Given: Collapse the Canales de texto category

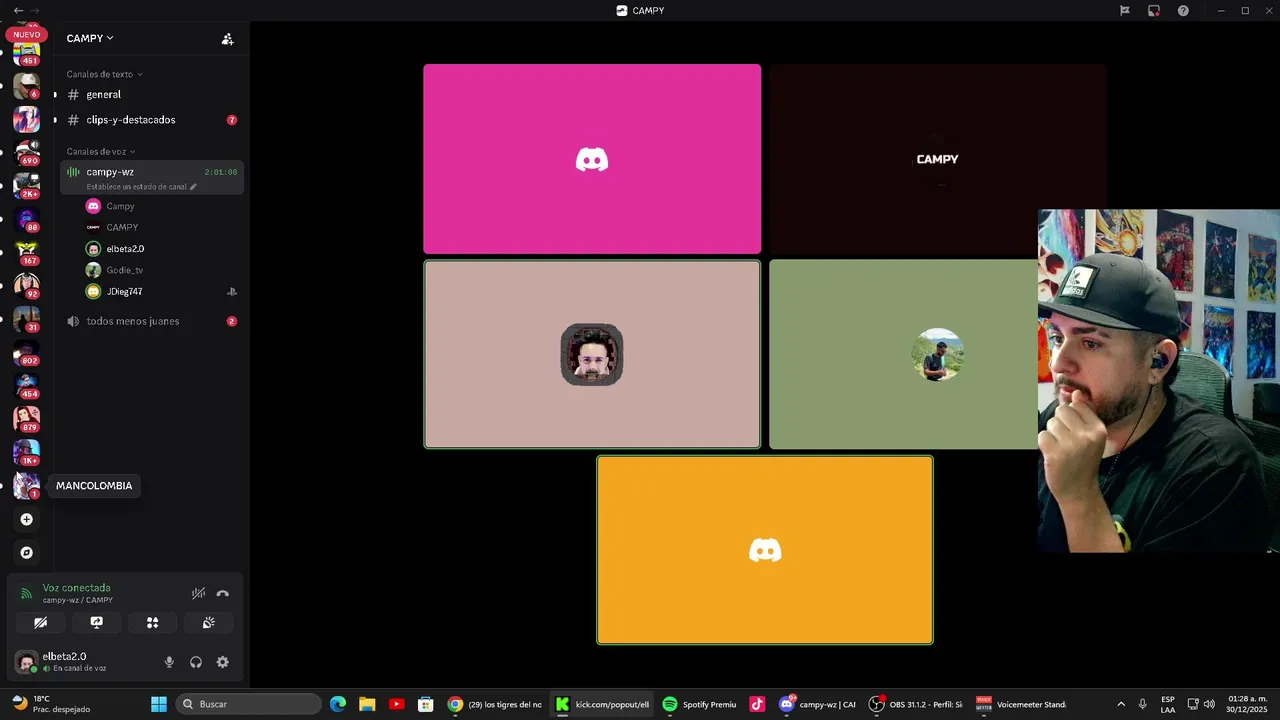Looking at the screenshot, I should [104, 74].
